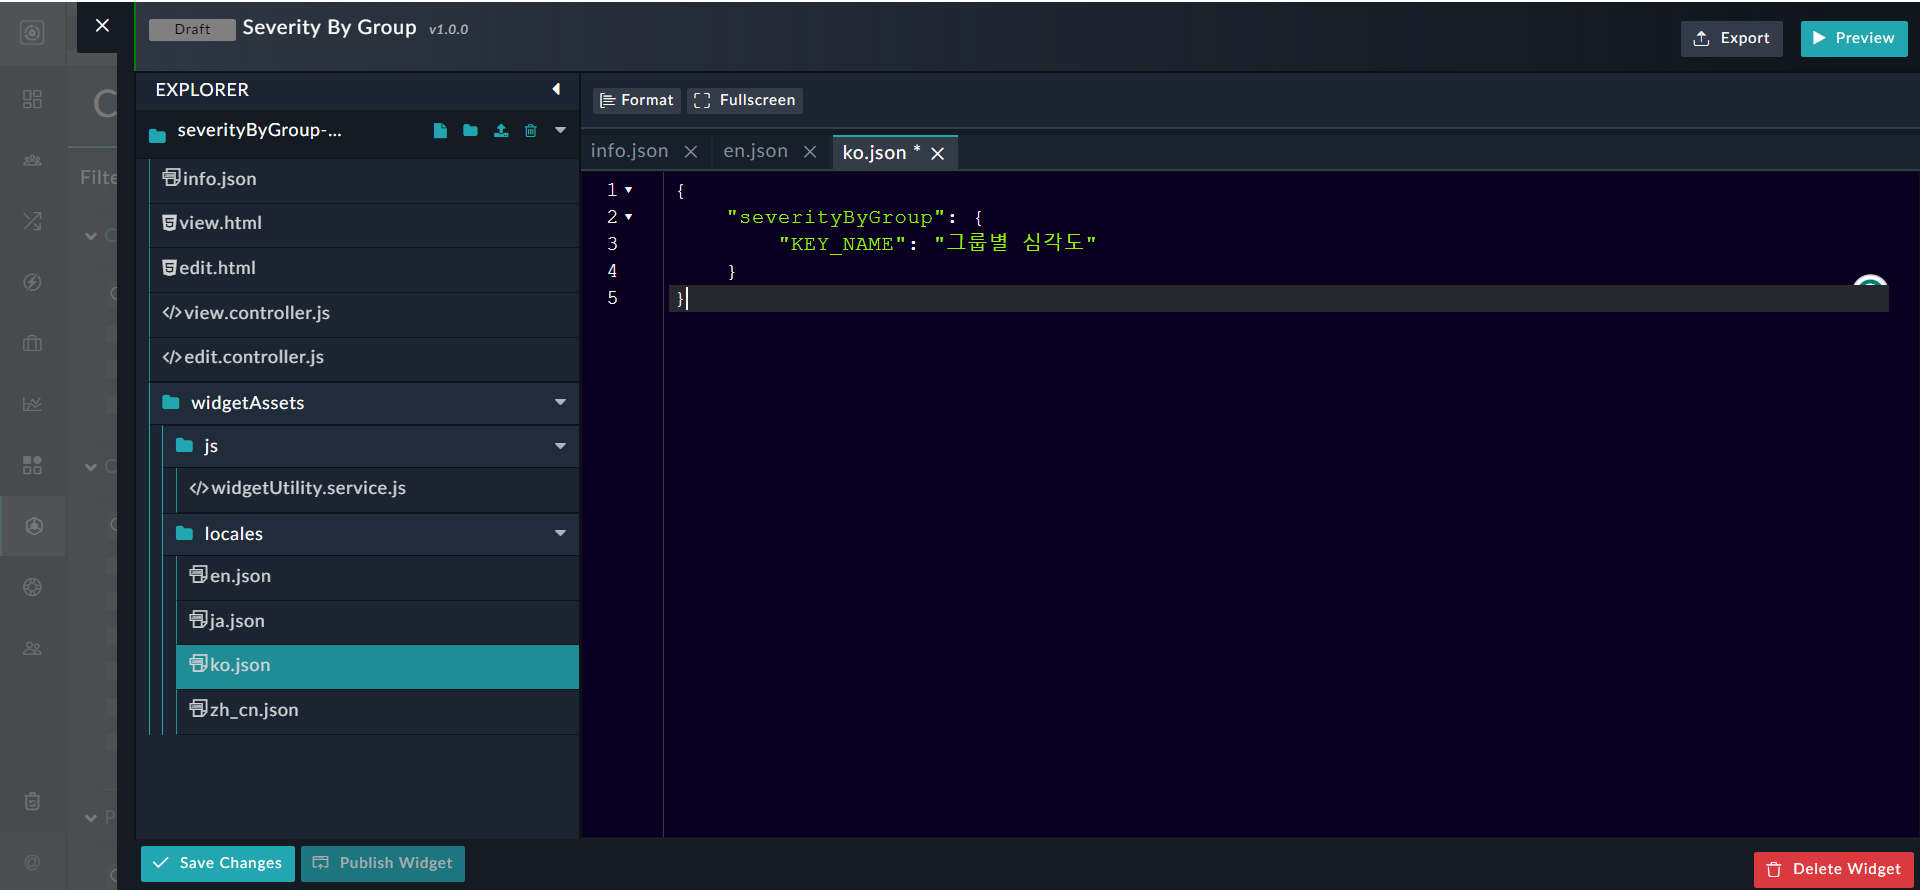Click the js folder icon
Screen dimensions: 1920x890
(184, 446)
